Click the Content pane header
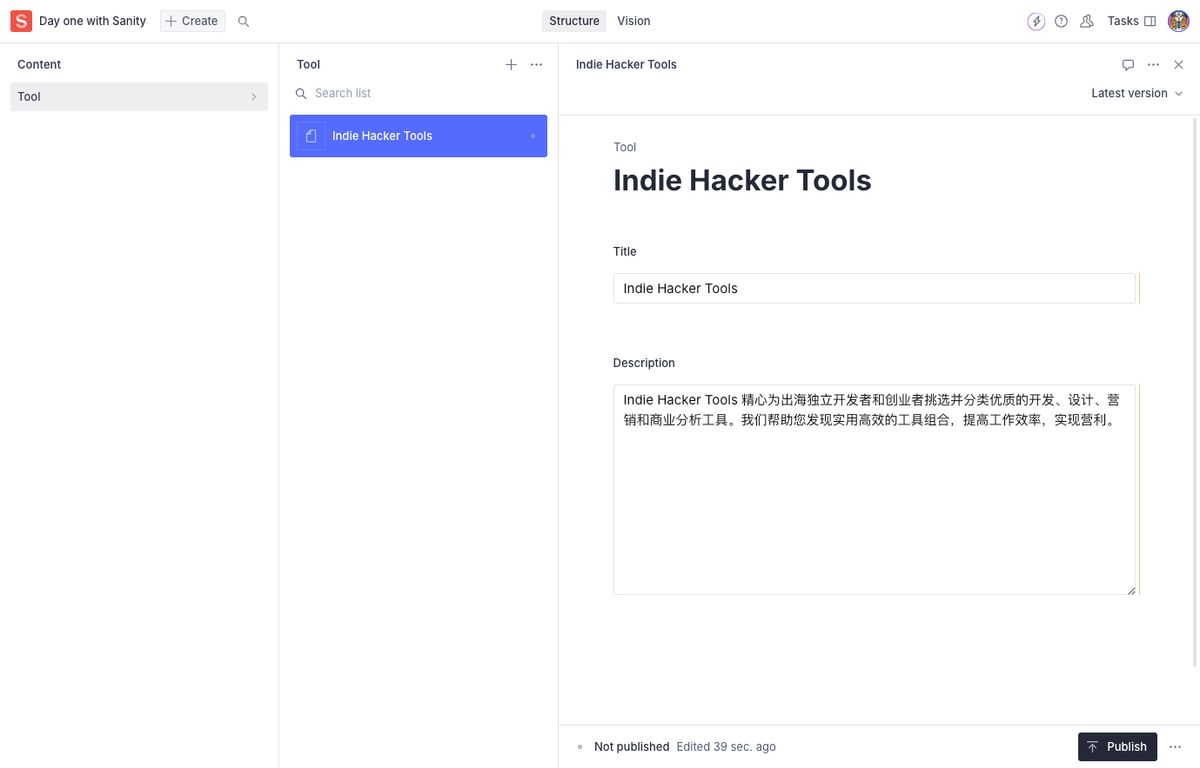 coord(39,64)
